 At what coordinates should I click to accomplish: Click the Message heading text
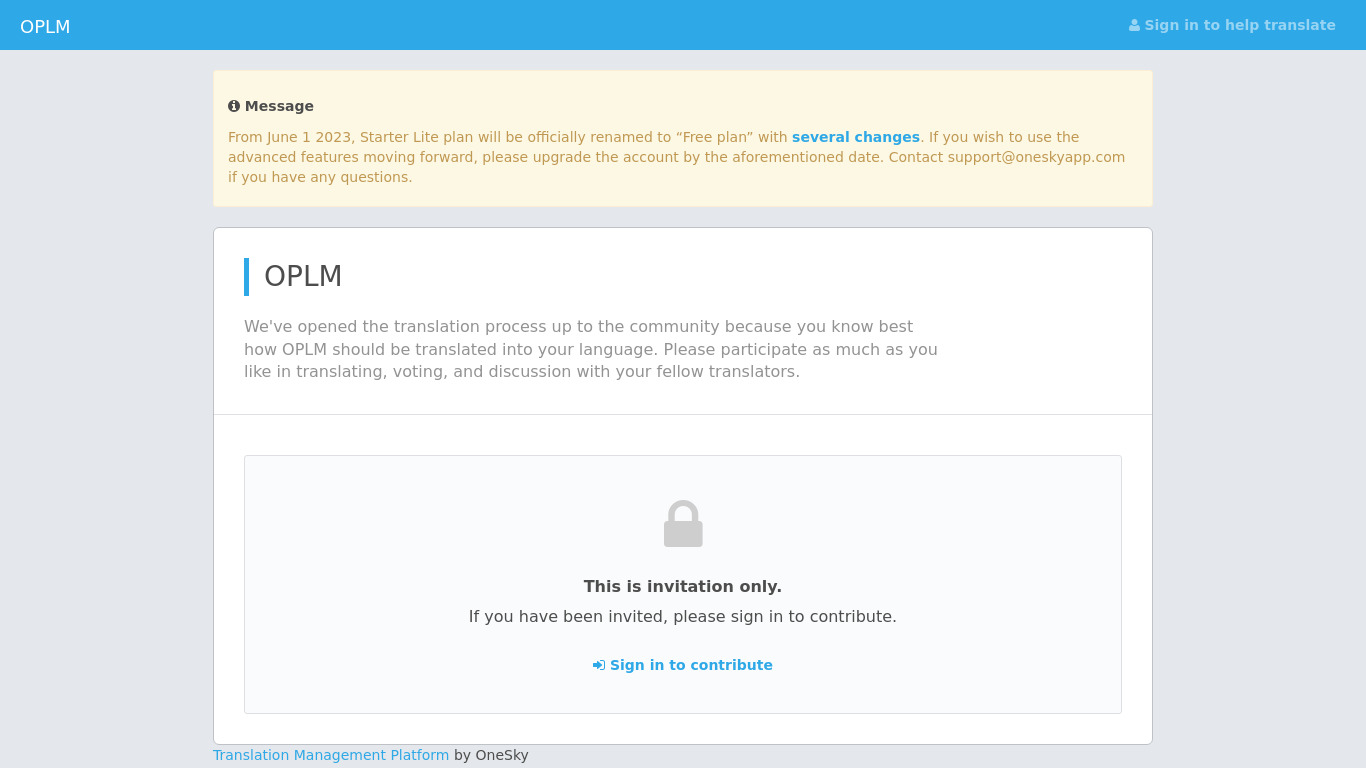tap(279, 106)
